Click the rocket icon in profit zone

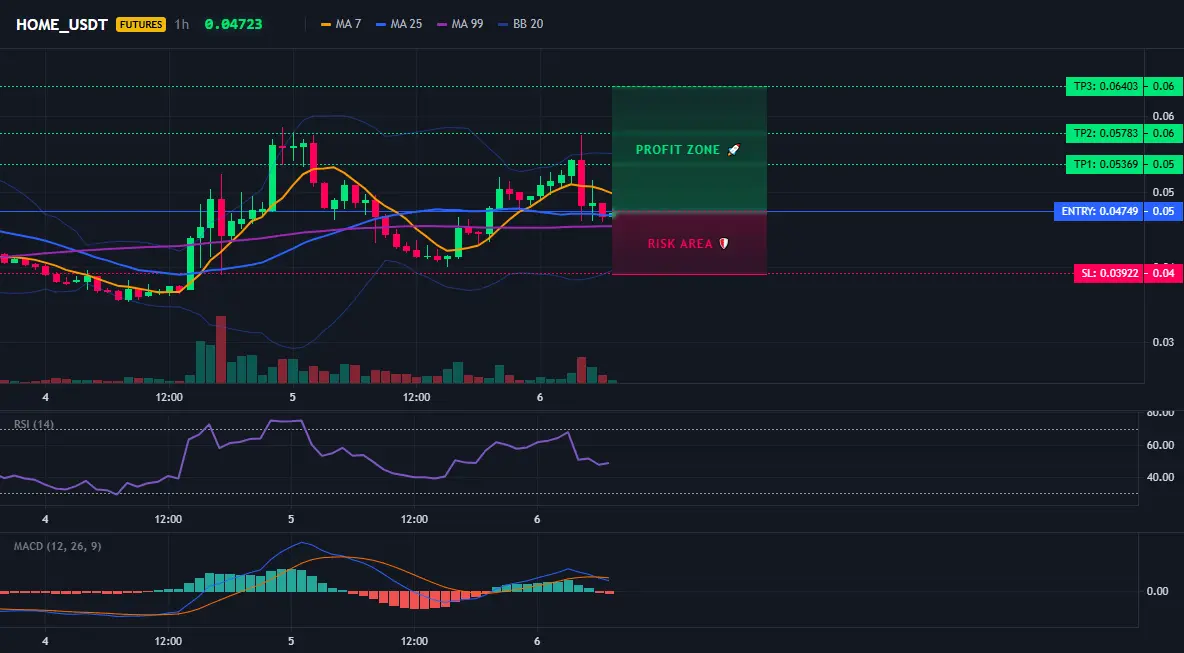(734, 149)
